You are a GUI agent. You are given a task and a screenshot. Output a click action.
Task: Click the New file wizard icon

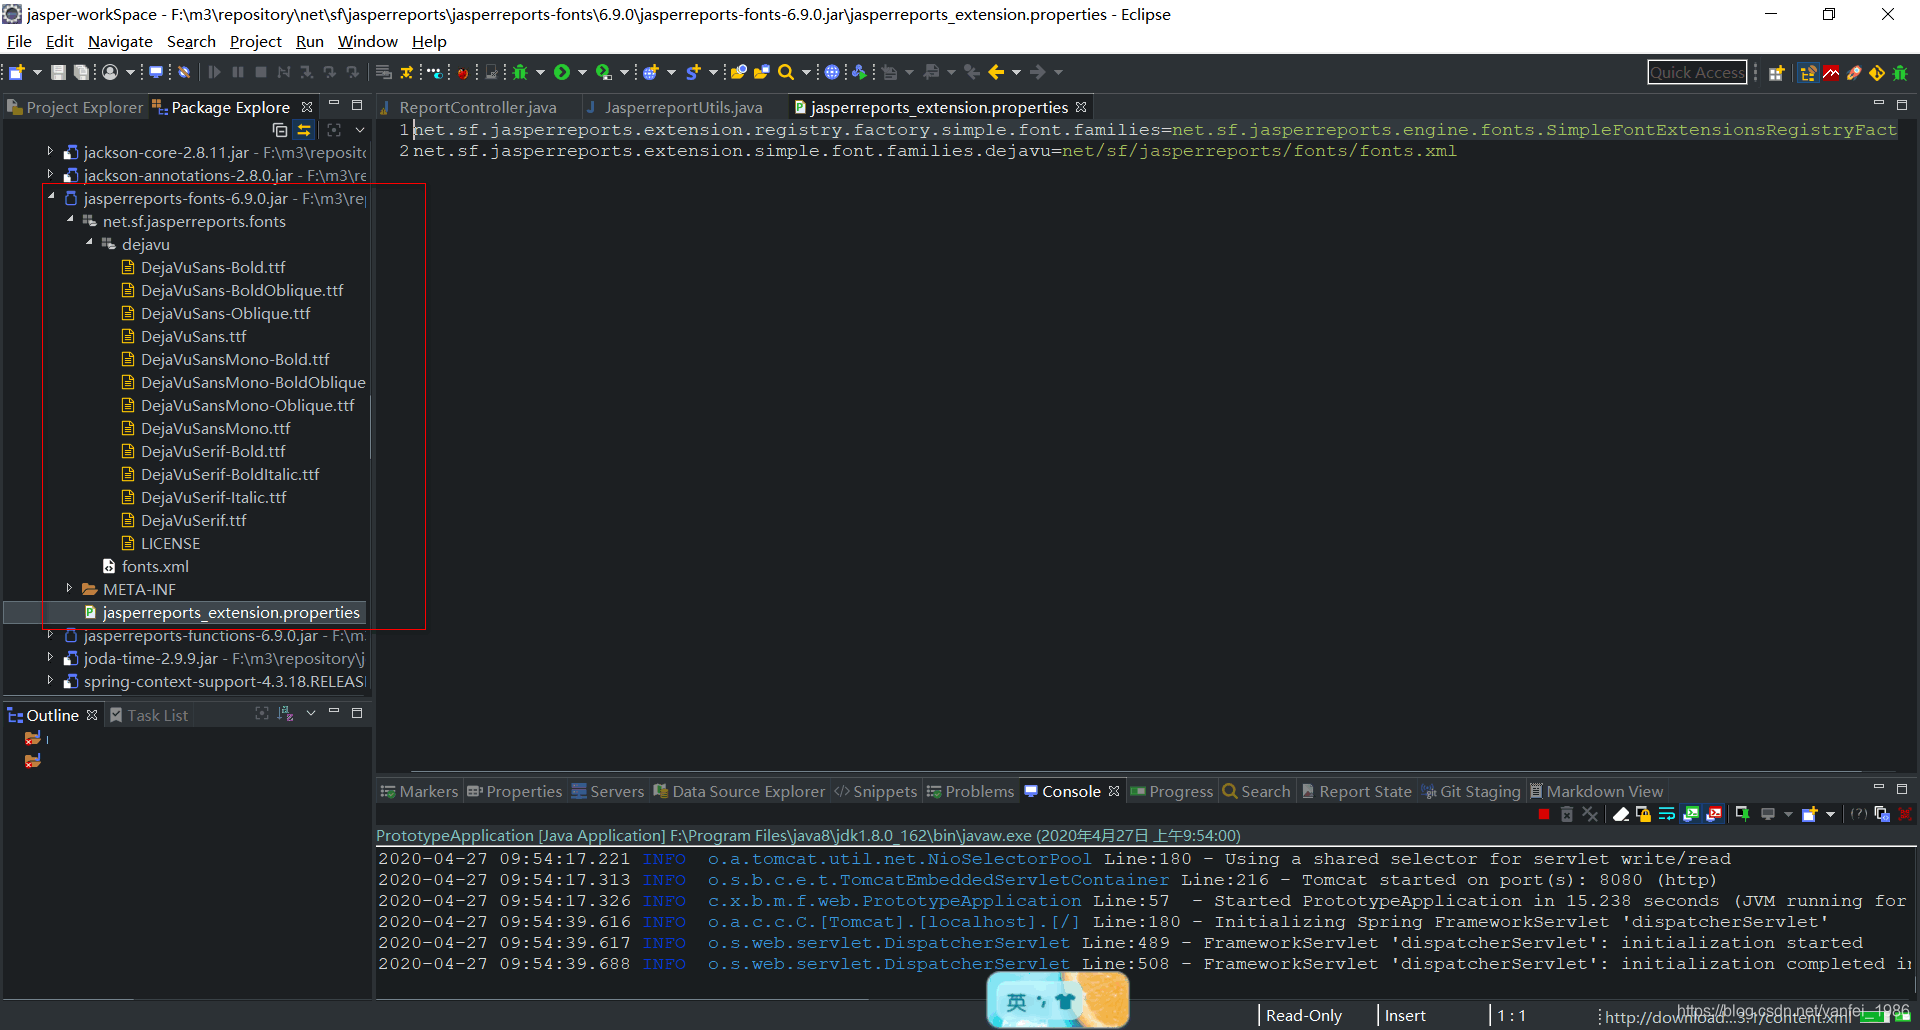16,72
